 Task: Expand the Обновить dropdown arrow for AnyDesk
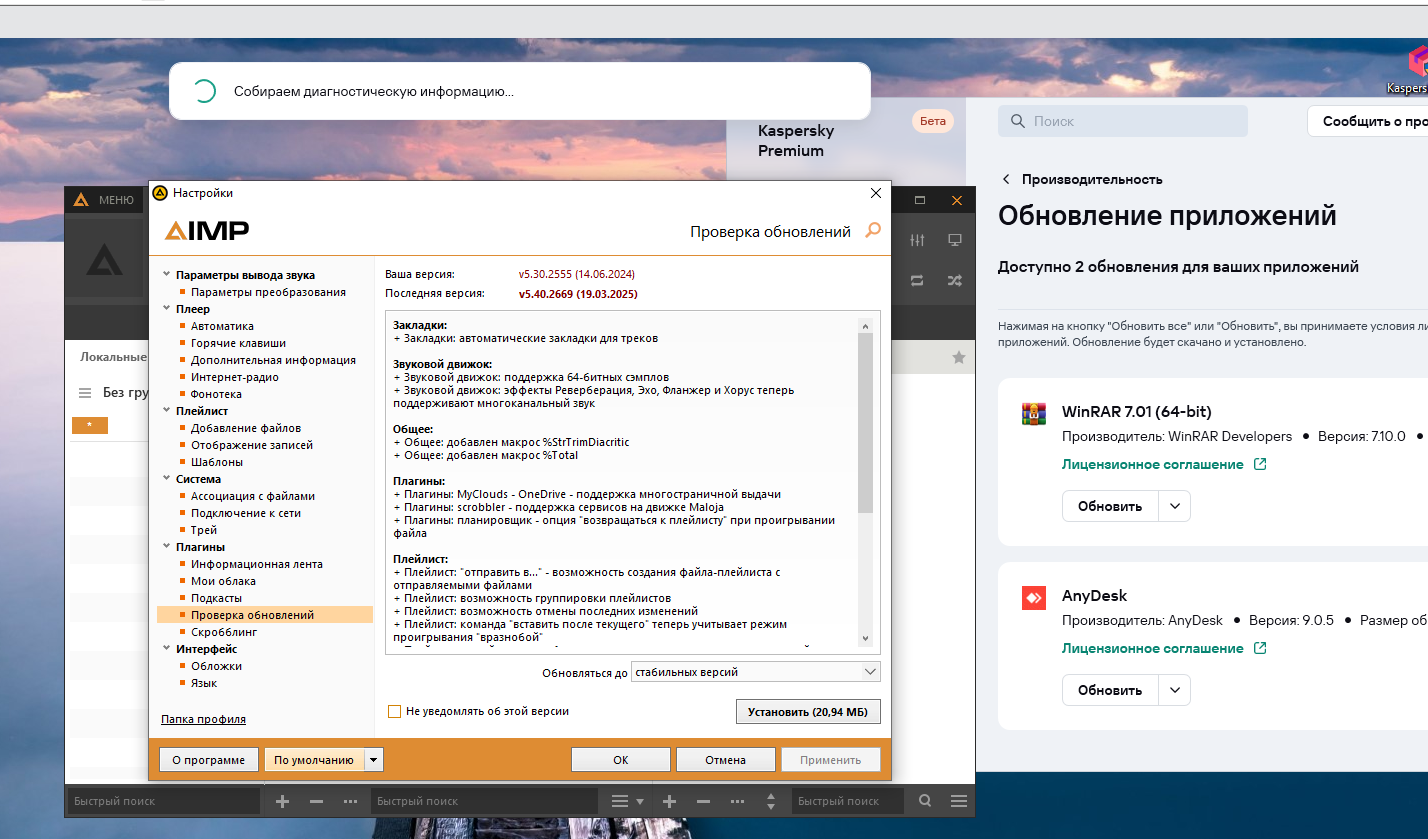[1175, 690]
